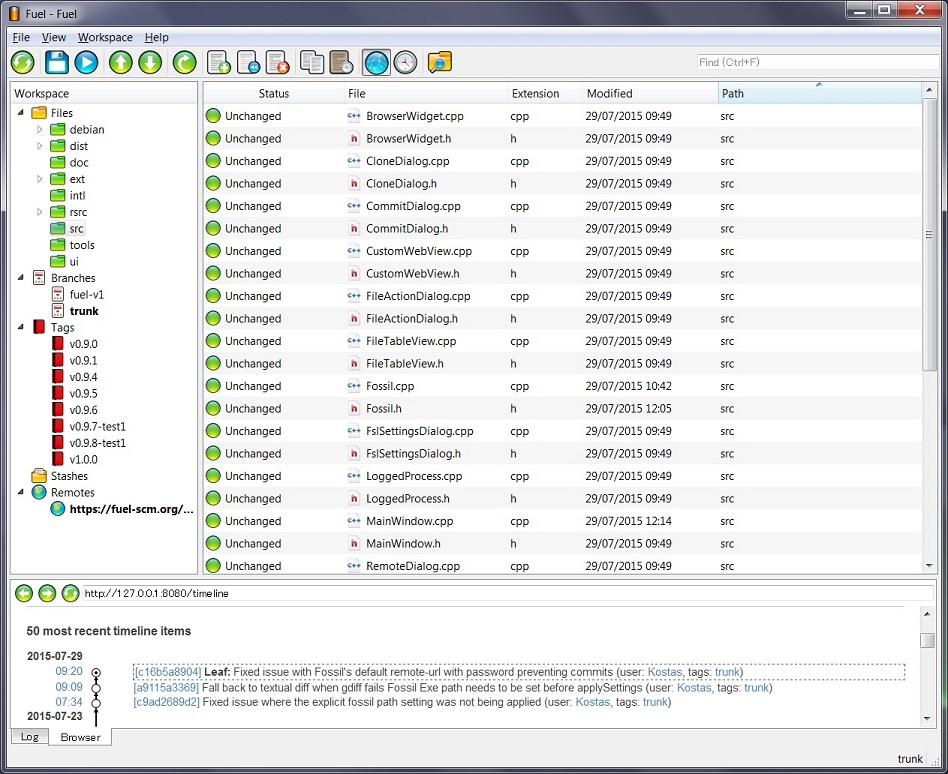Toggle the globe Fossil UI toolbar button
Screen dimensions: 948x774
coord(376,62)
